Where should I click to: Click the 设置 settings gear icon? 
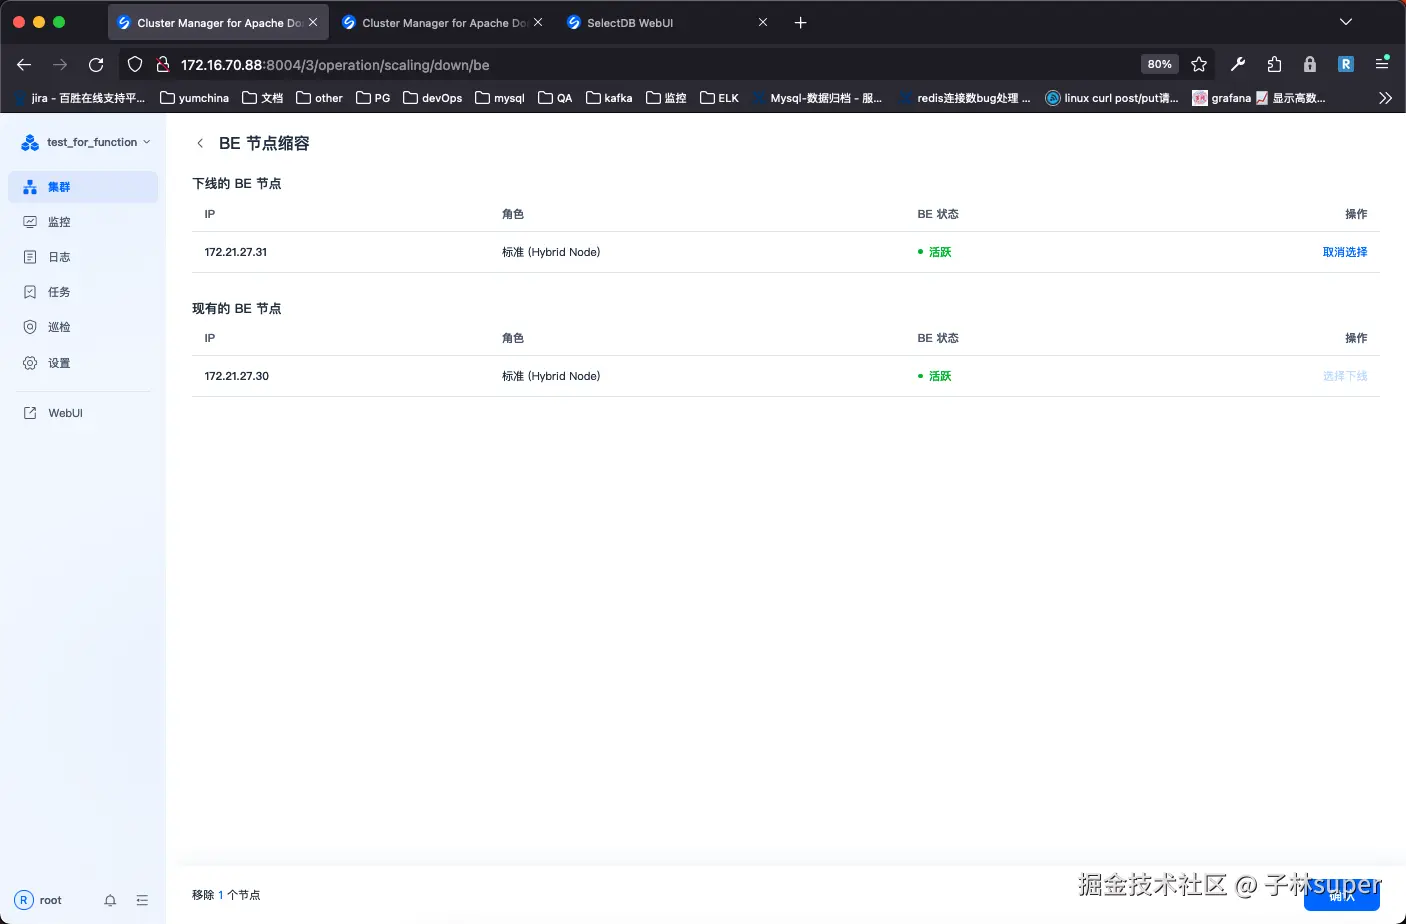[30, 363]
